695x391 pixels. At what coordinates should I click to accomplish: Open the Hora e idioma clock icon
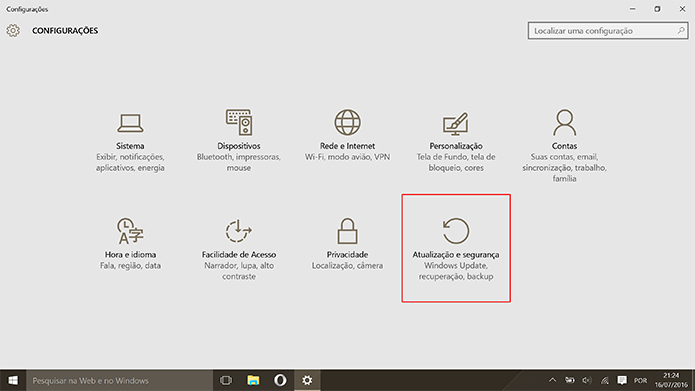(130, 231)
